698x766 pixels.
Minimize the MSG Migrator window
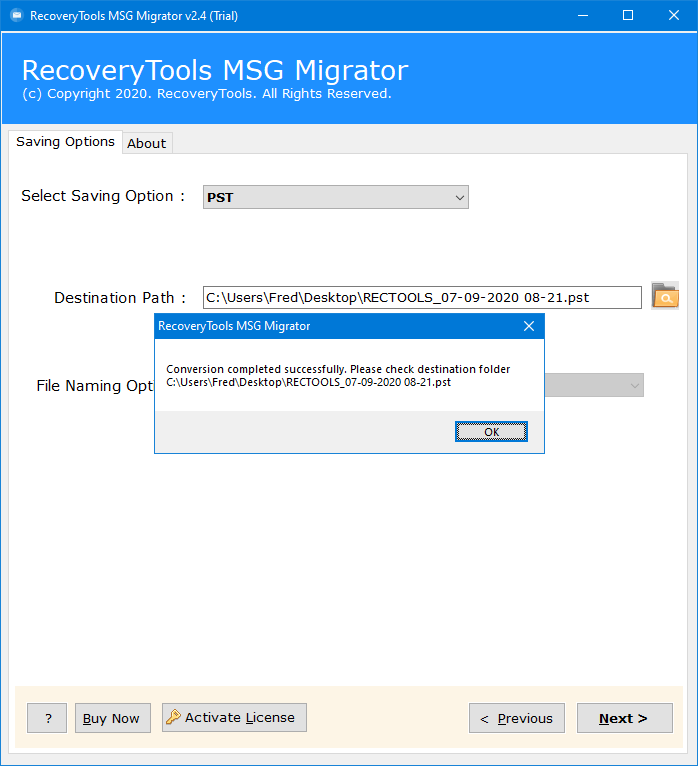581,15
